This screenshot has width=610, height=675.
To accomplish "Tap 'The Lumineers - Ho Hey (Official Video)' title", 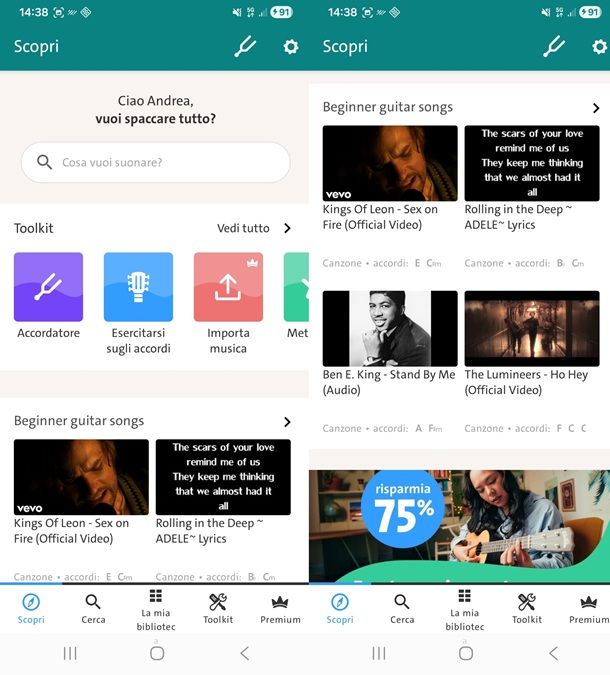I will coord(526,382).
